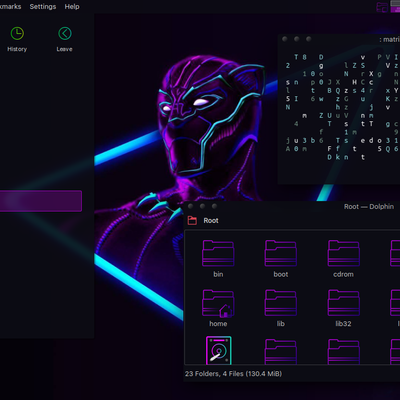The image size is (400, 400).
Task: Select the unlabeled folder beneath lib32
Action: point(344,352)
